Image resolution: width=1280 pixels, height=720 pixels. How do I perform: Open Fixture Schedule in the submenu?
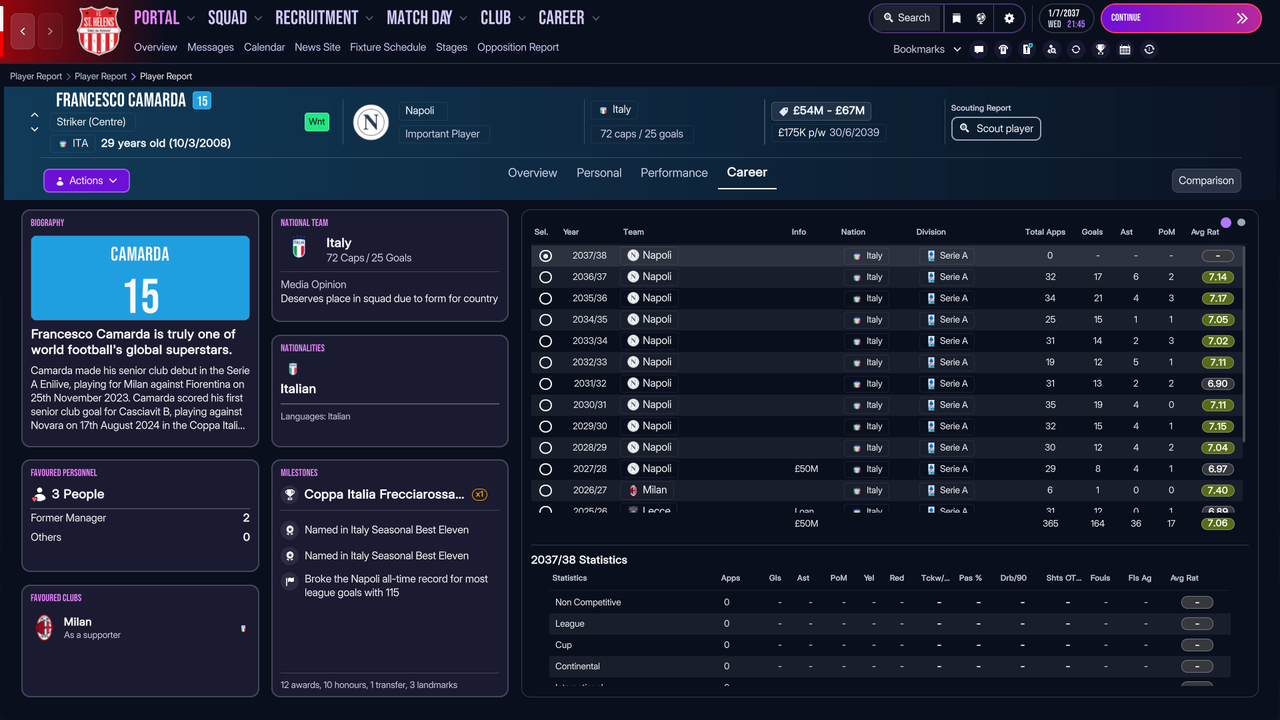coord(388,47)
